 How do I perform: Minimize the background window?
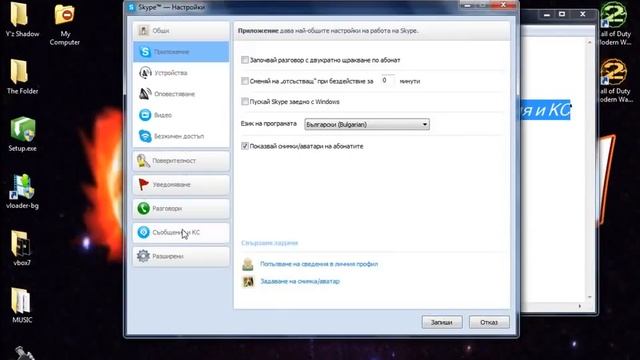pyautogui.click(x=547, y=14)
